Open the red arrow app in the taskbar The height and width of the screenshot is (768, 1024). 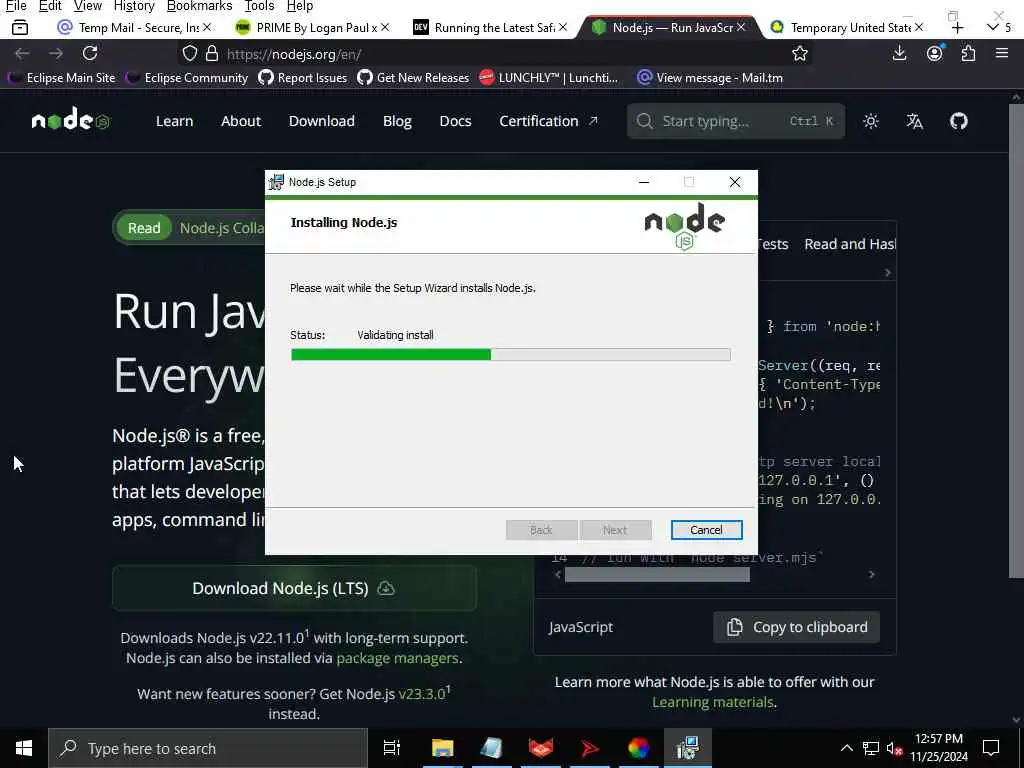pyautogui.click(x=590, y=748)
